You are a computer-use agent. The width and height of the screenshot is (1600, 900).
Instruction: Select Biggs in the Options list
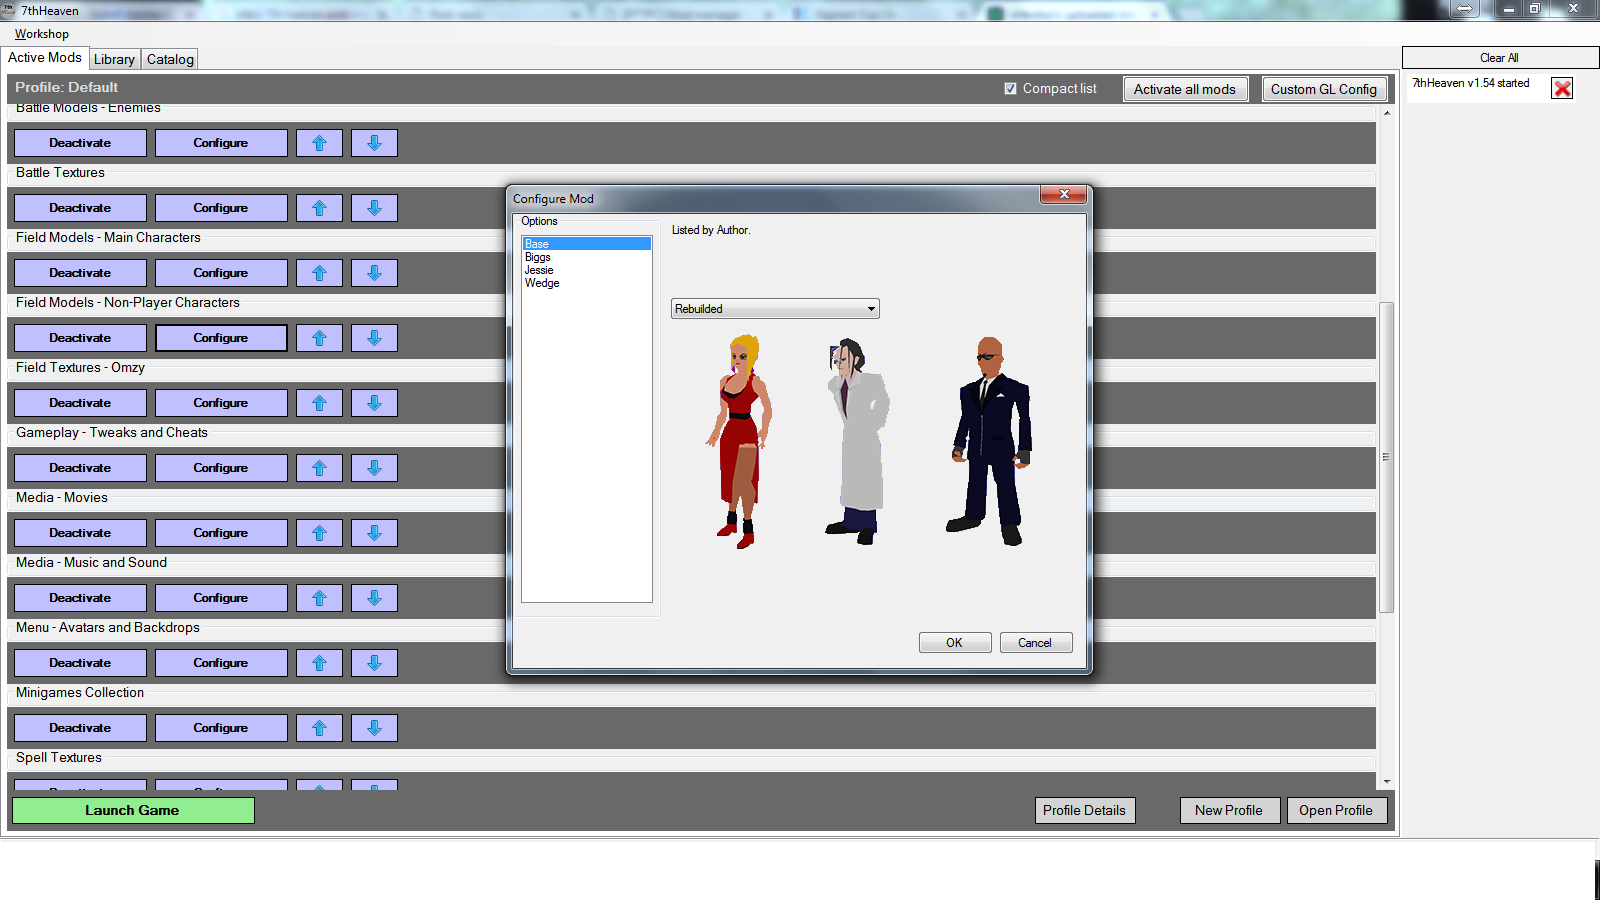[587, 257]
